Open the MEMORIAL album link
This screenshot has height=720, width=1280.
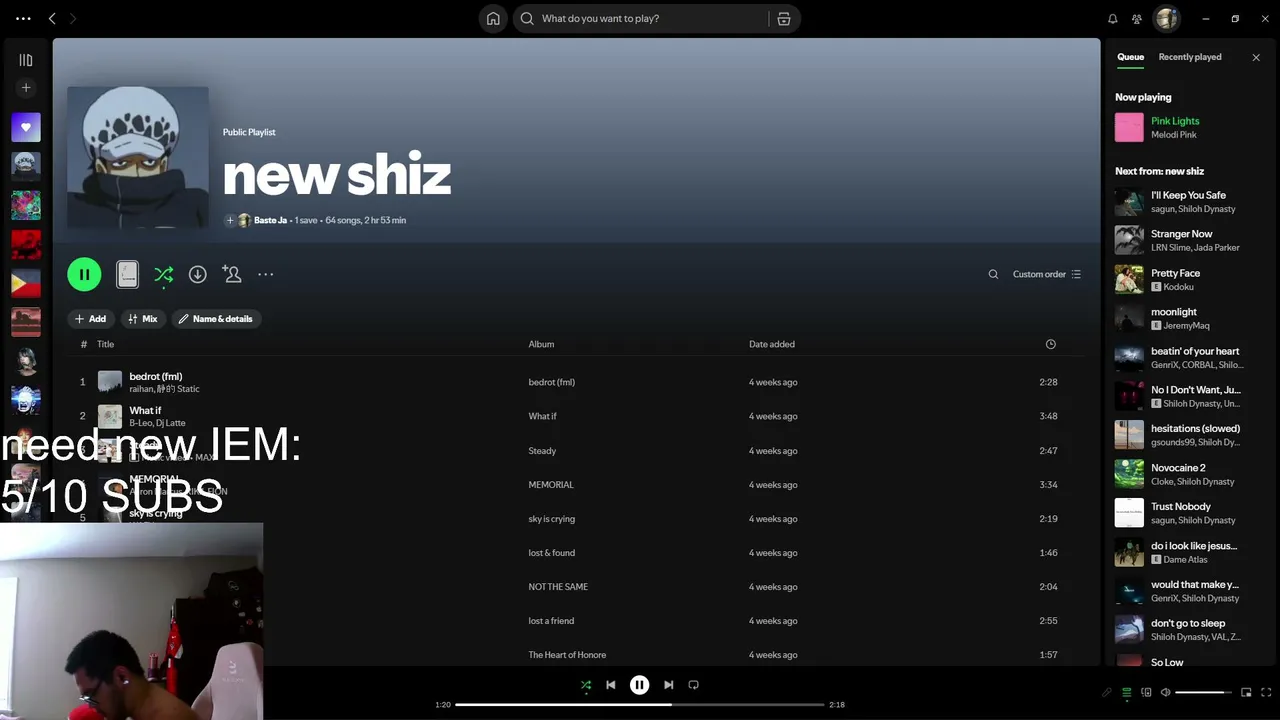point(551,485)
